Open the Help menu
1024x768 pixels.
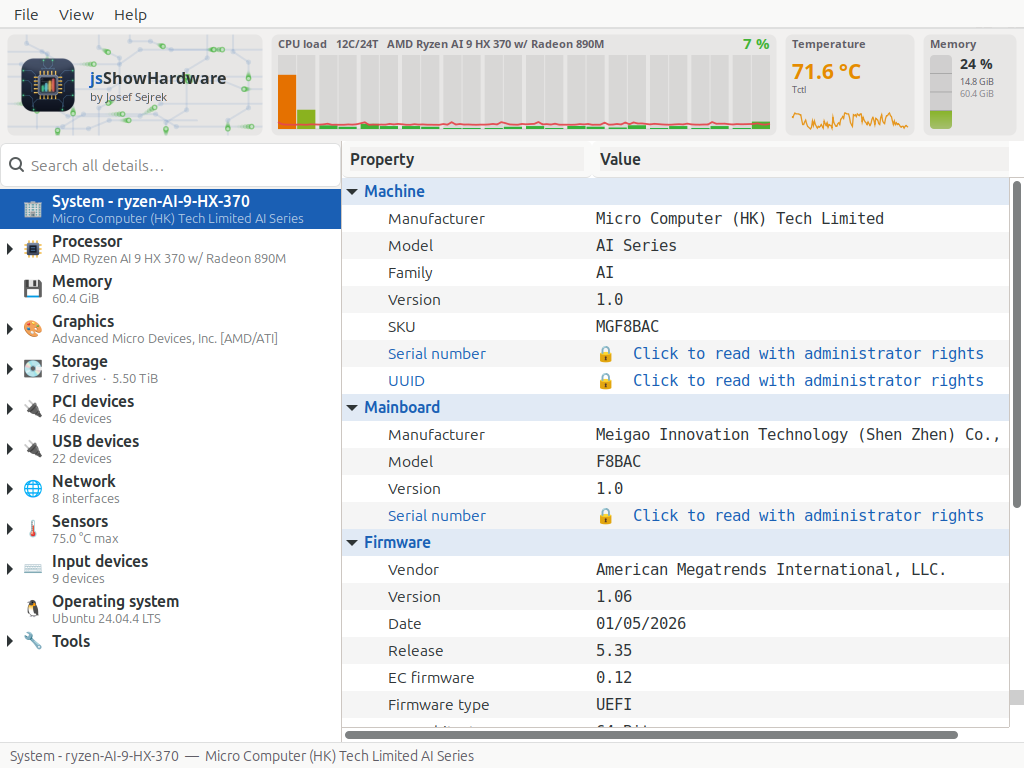[x=130, y=14]
